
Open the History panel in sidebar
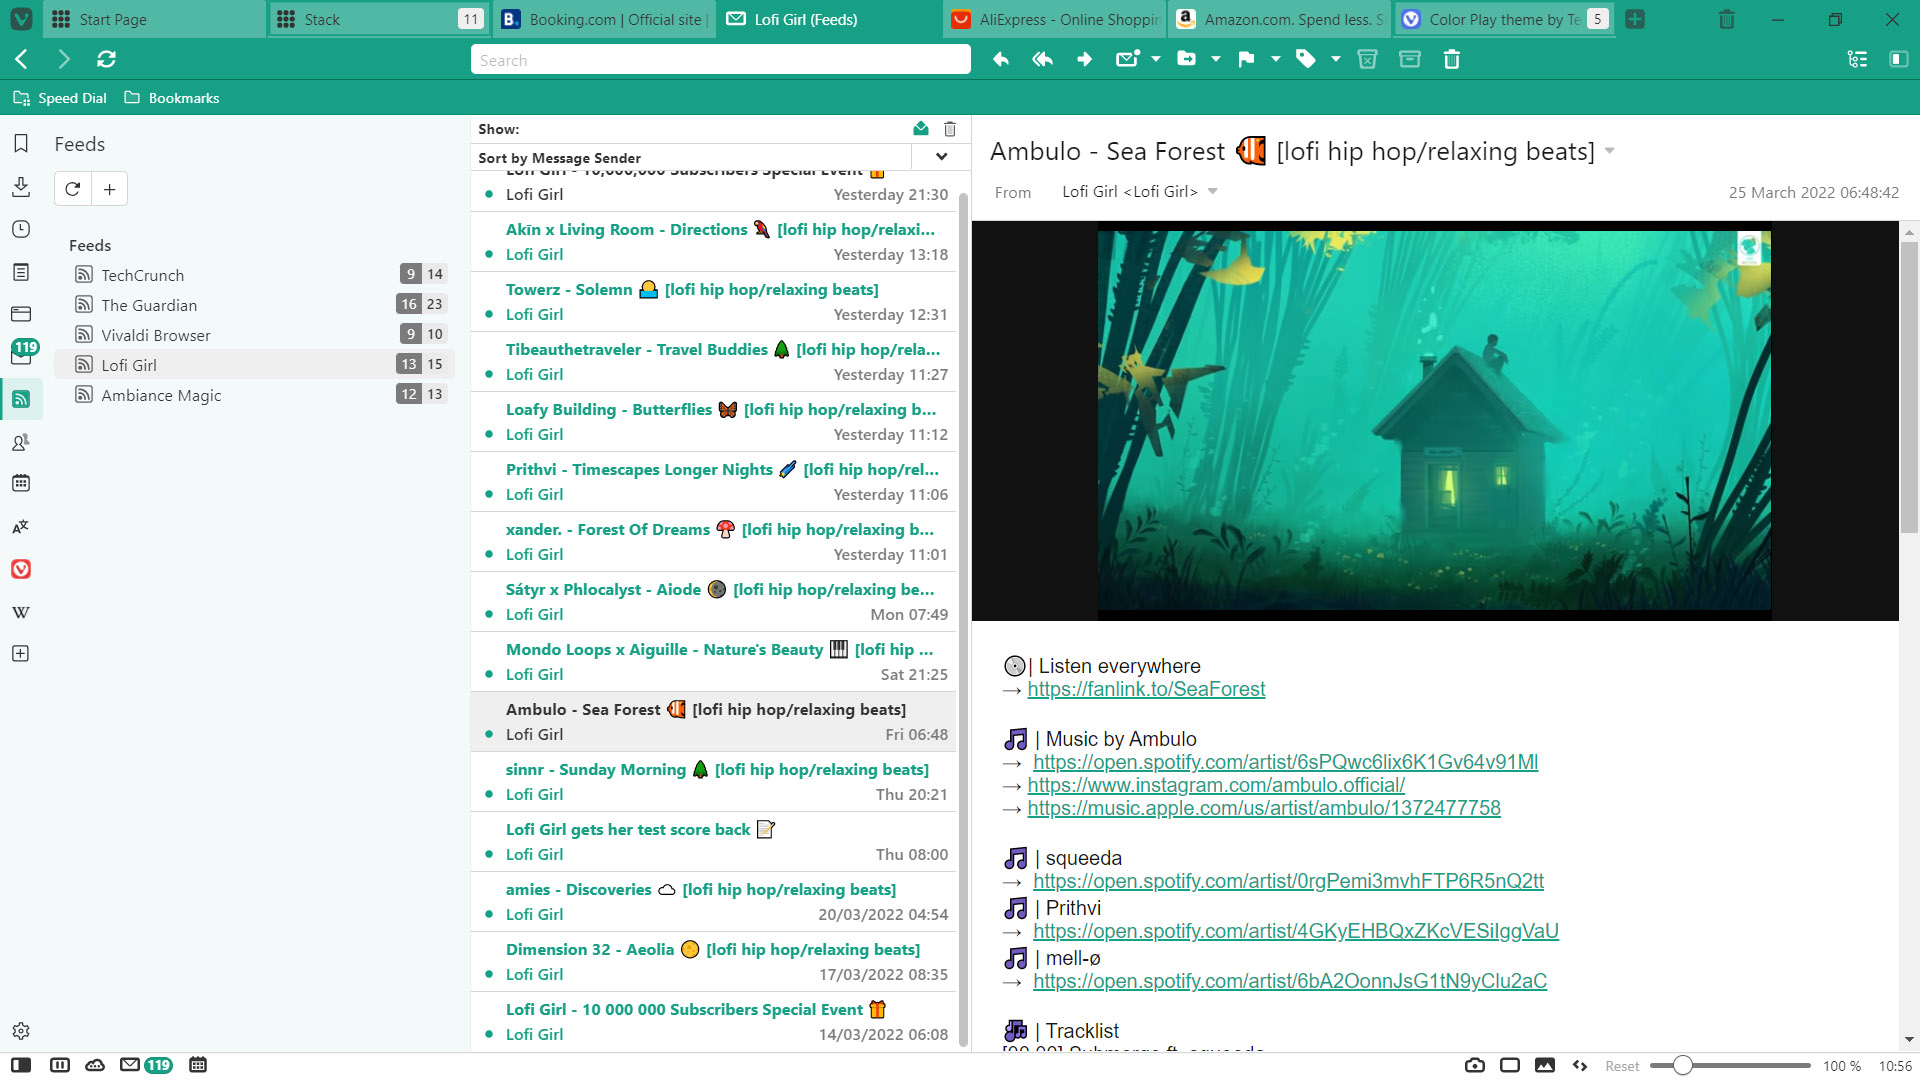(x=22, y=228)
